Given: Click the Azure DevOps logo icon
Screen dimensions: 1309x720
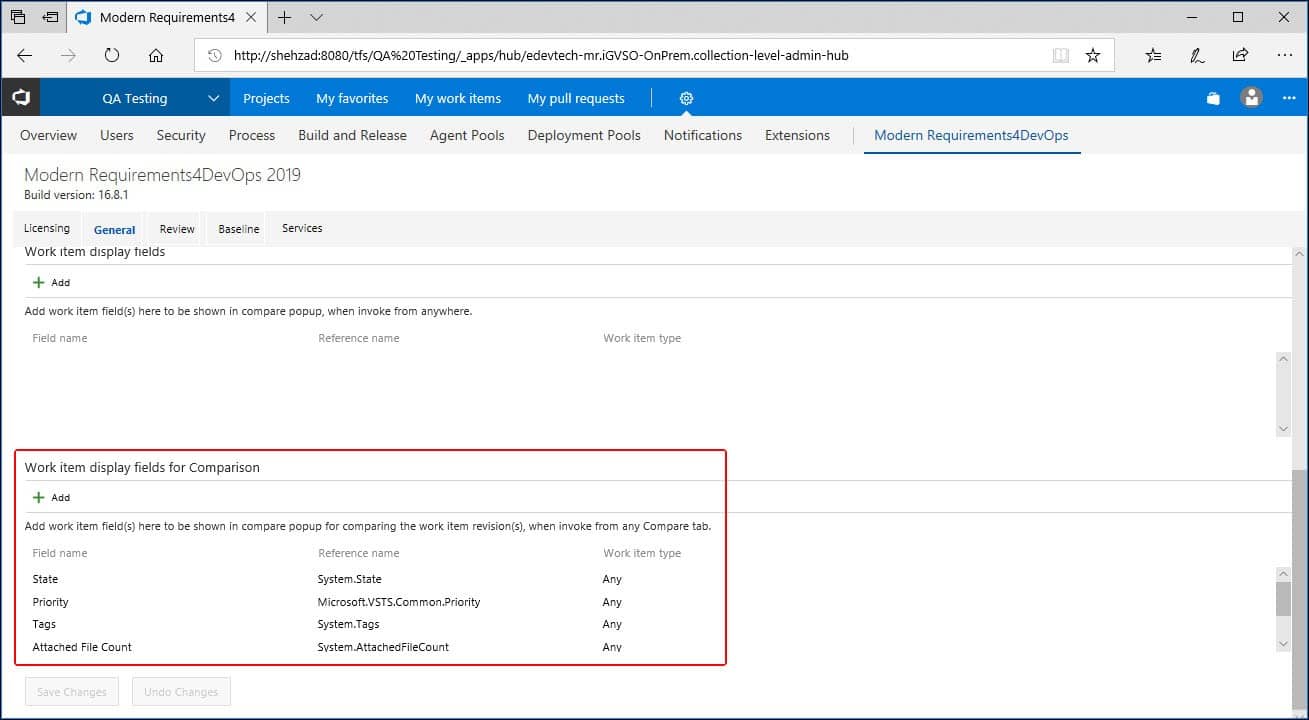Looking at the screenshot, I should [20, 98].
